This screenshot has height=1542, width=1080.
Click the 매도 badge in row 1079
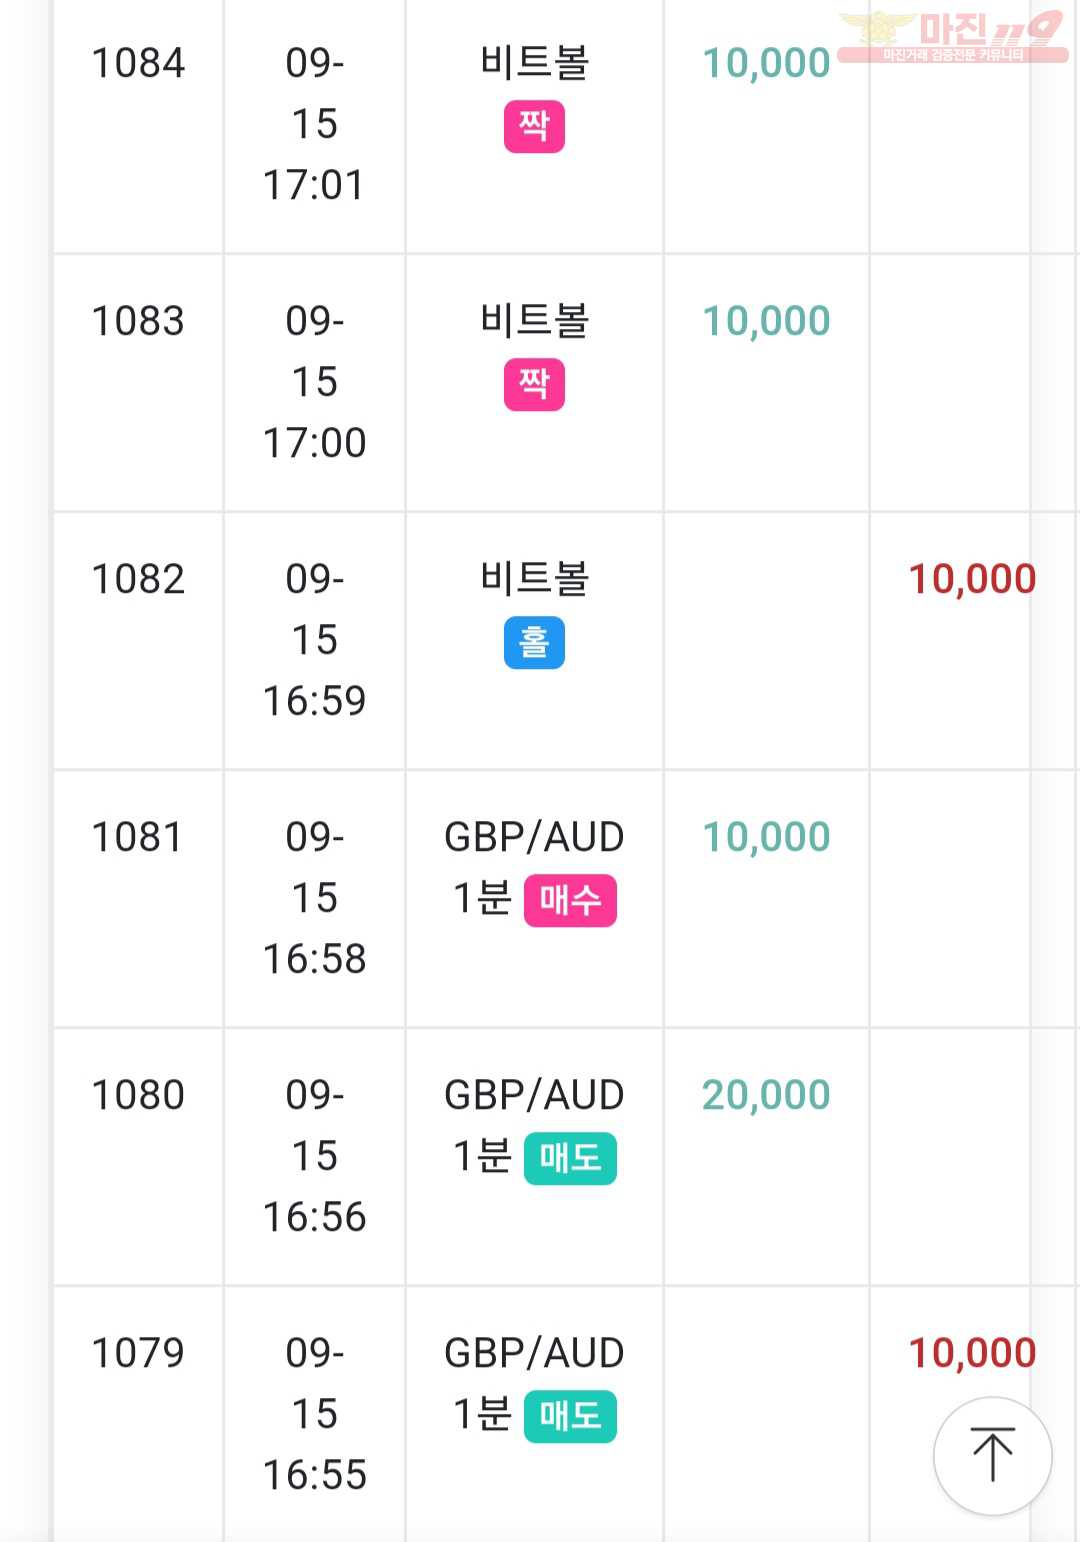coord(570,1417)
